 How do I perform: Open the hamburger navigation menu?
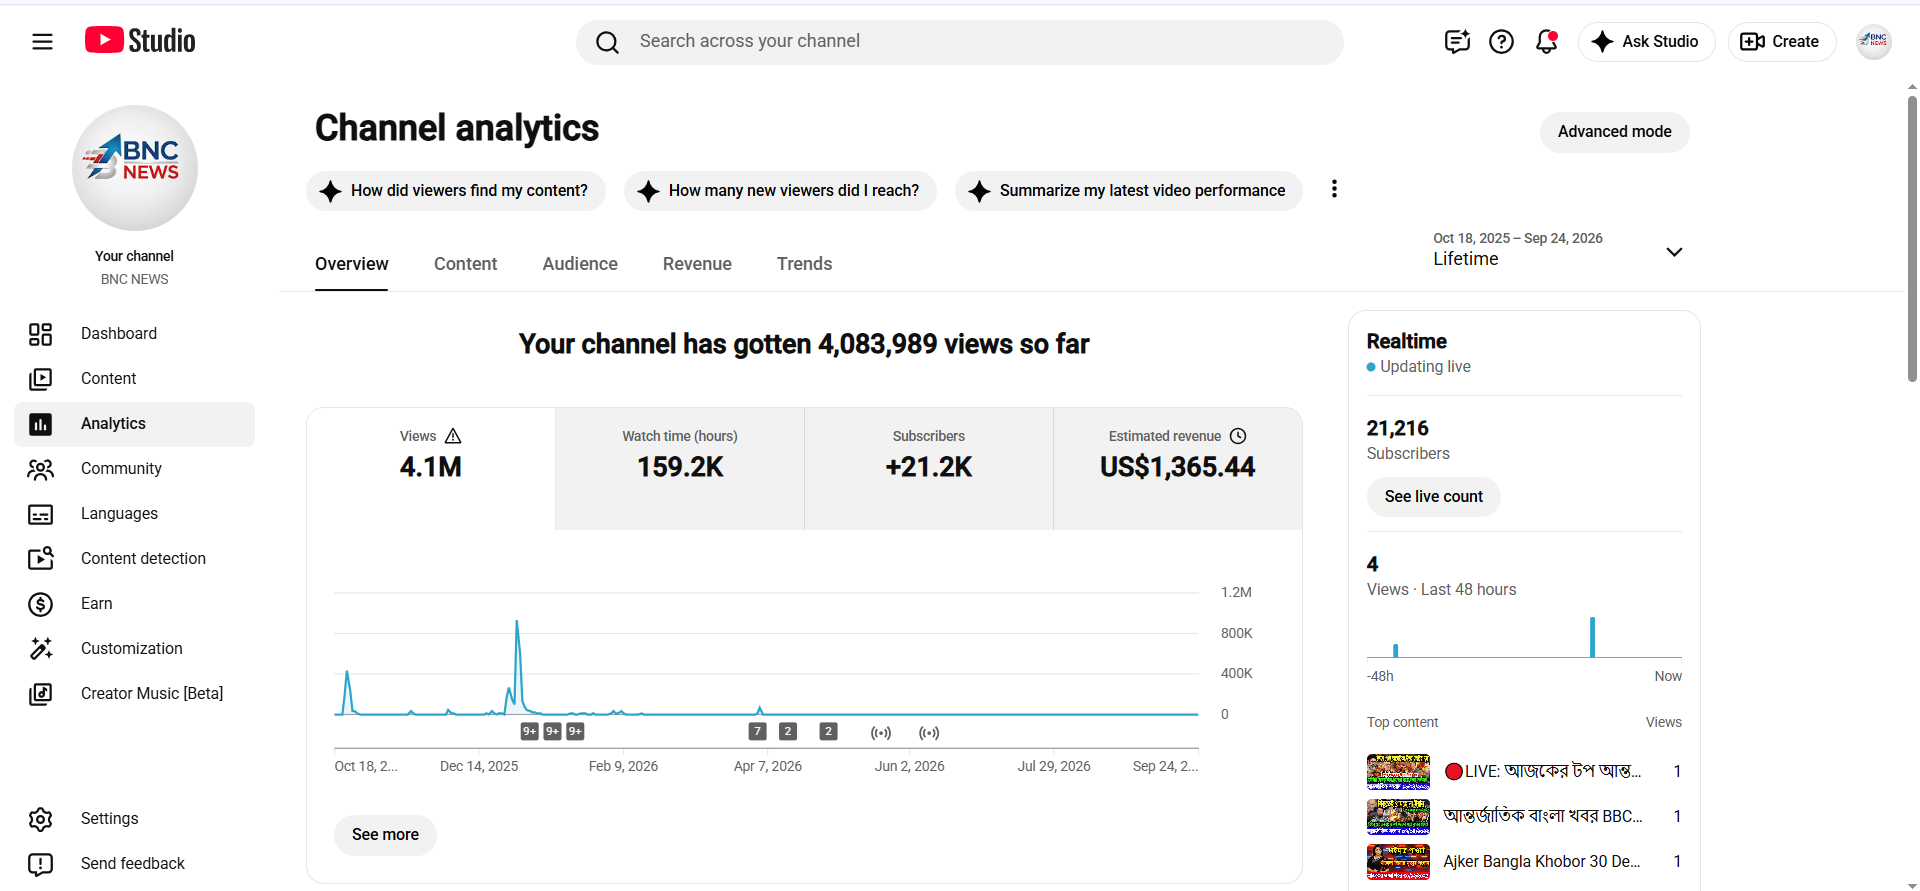[42, 41]
